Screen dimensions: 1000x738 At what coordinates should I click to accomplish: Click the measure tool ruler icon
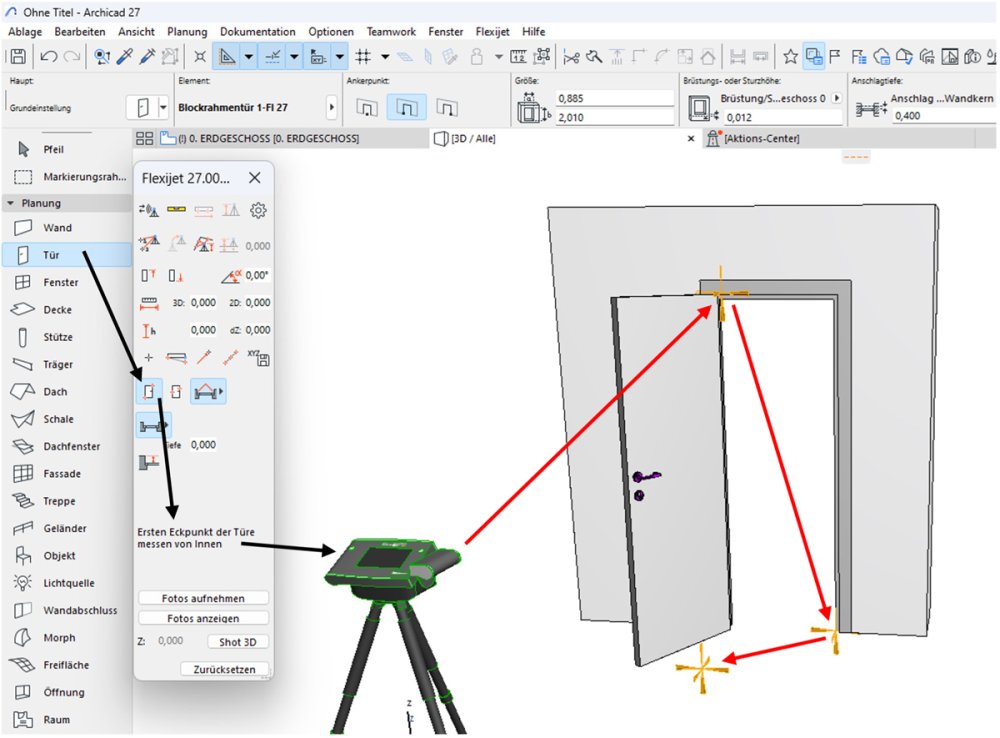pyautogui.click(x=518, y=57)
